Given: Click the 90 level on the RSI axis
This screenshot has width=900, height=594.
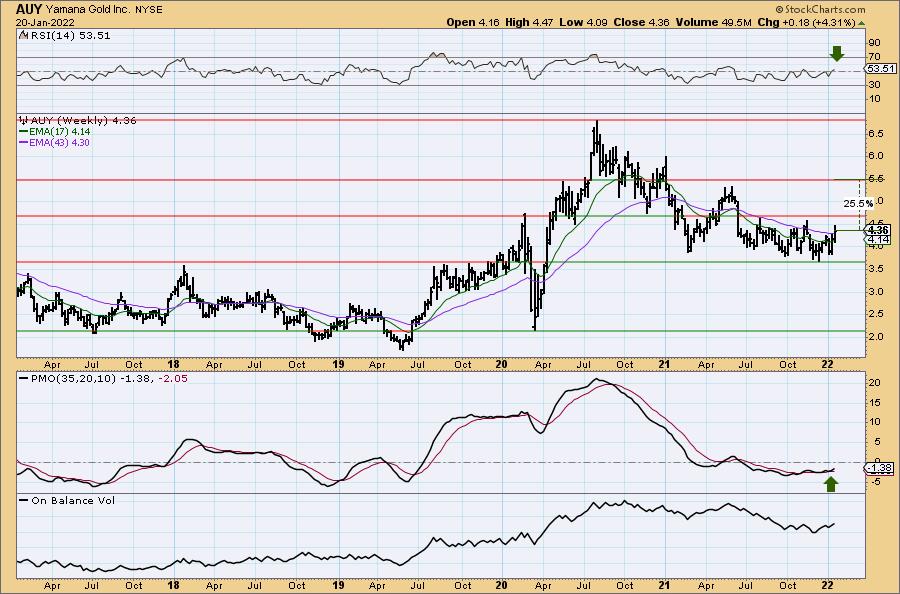Looking at the screenshot, I should coord(874,42).
